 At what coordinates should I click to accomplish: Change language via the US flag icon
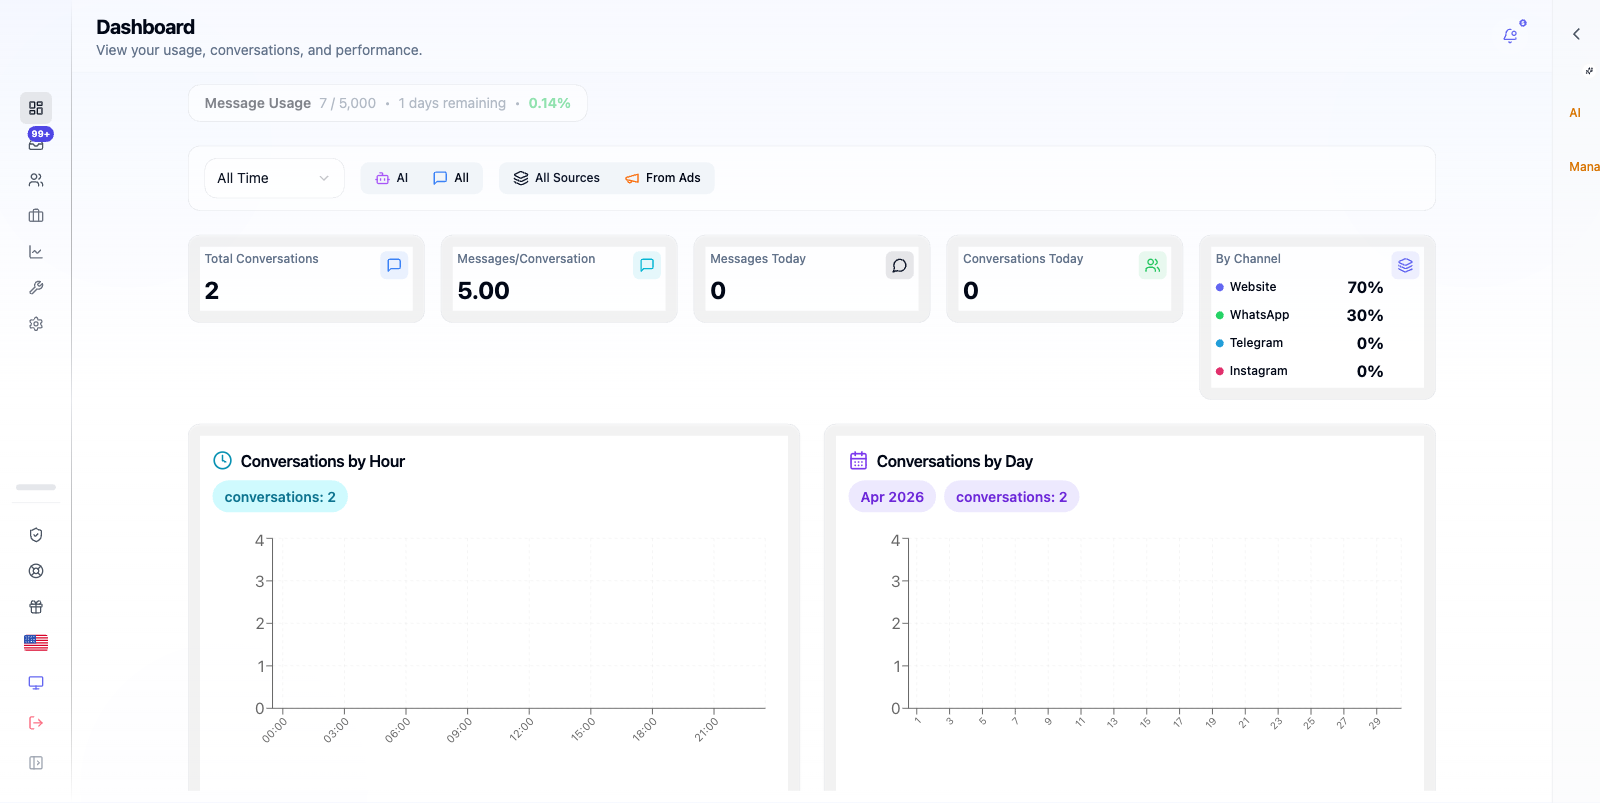36,643
